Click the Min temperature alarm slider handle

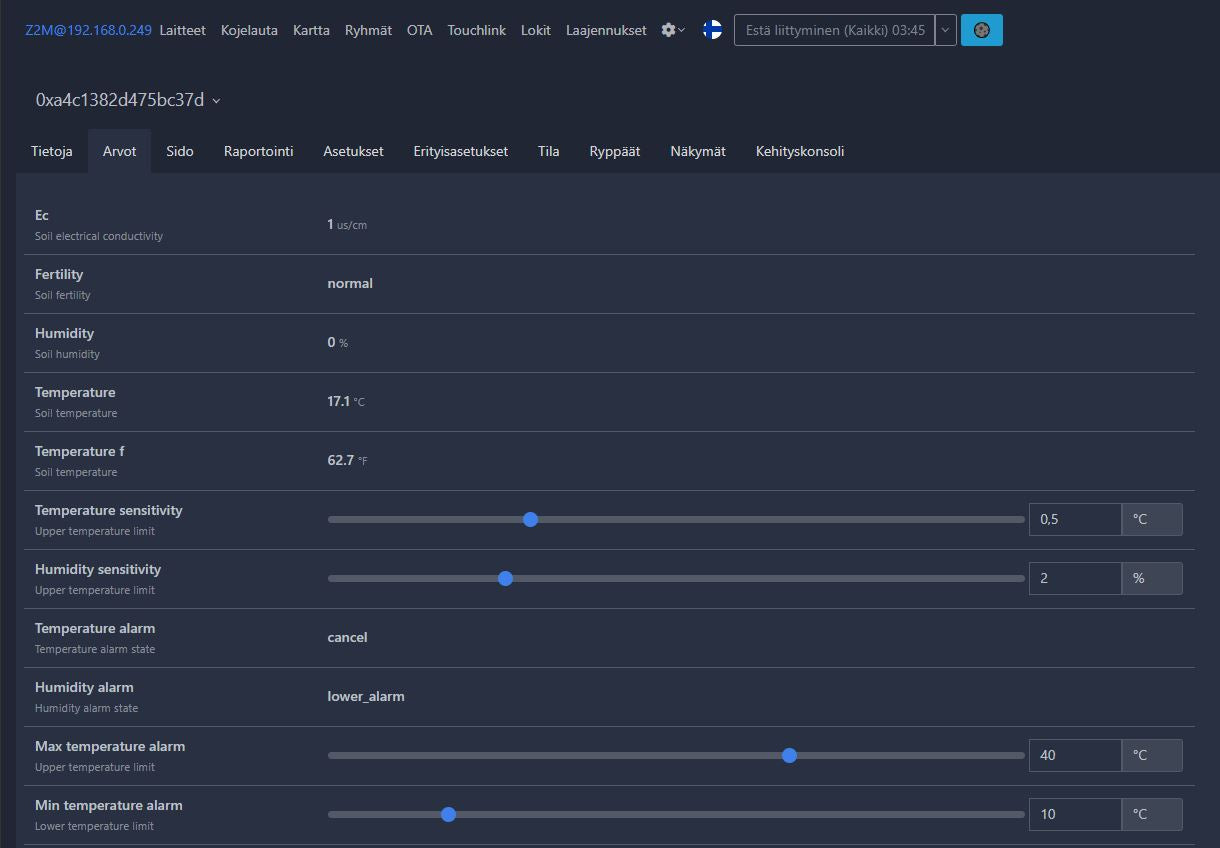pyautogui.click(x=448, y=814)
